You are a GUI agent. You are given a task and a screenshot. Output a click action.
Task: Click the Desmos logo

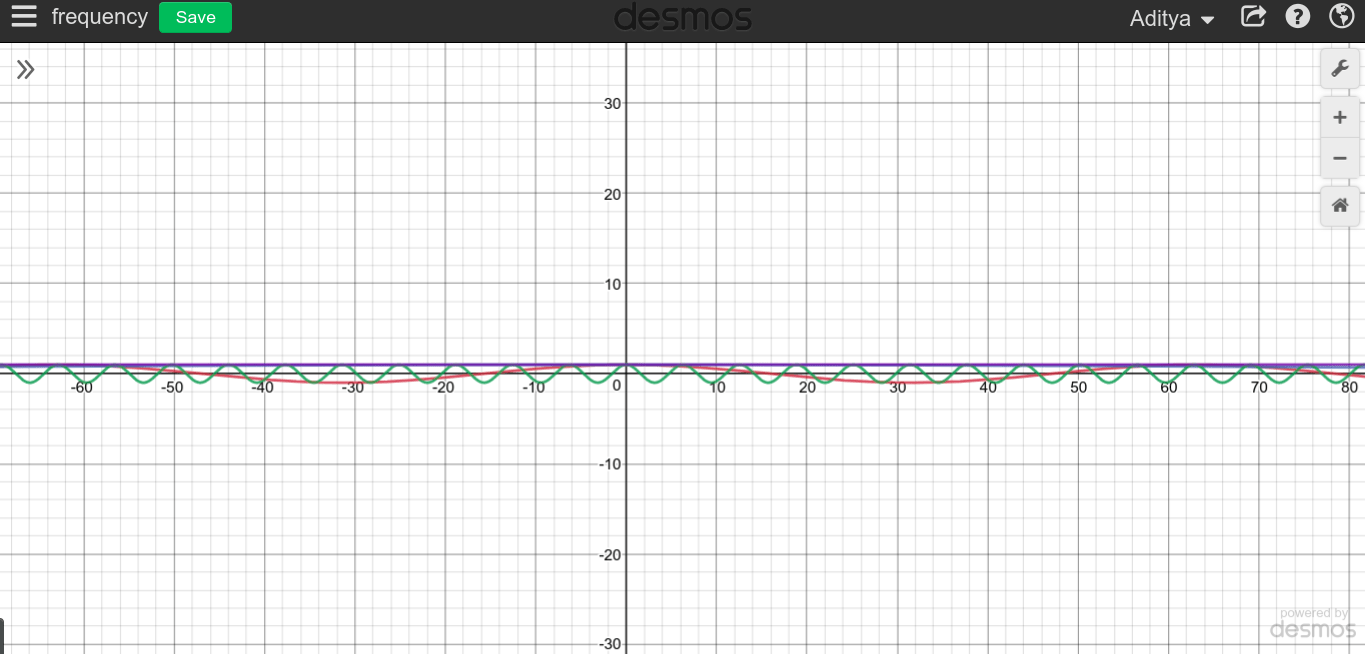pos(683,17)
